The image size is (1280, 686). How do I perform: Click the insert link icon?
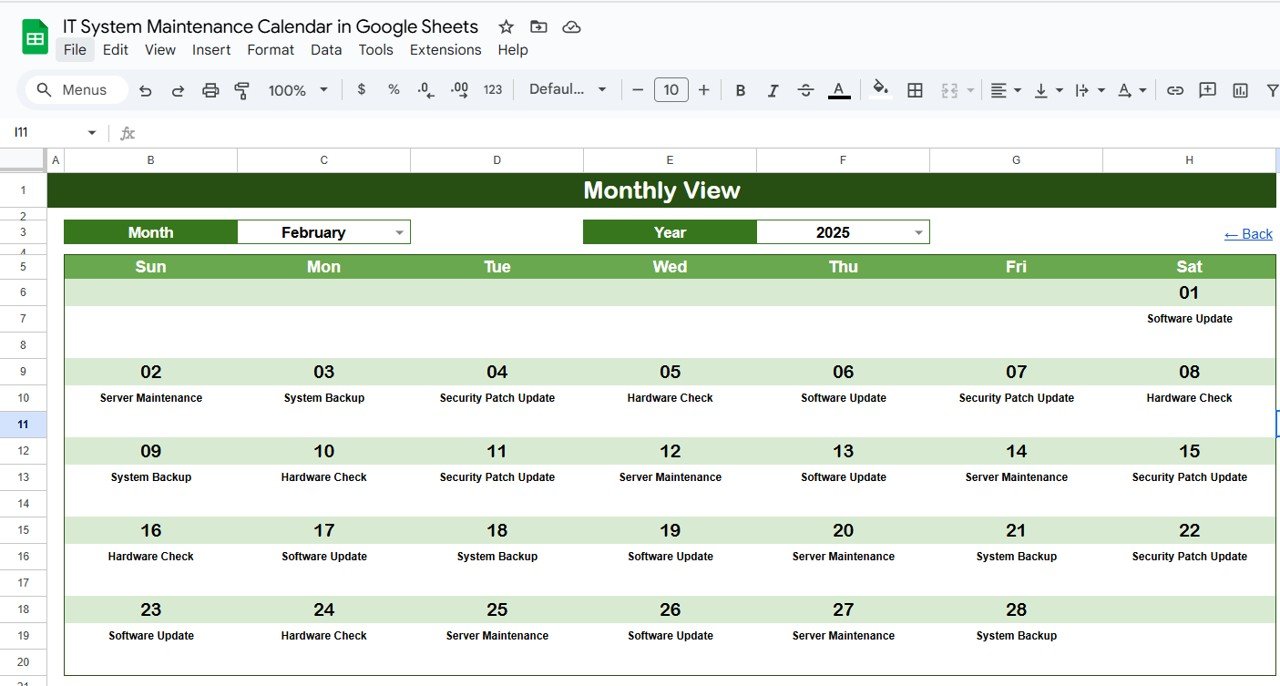(1175, 90)
